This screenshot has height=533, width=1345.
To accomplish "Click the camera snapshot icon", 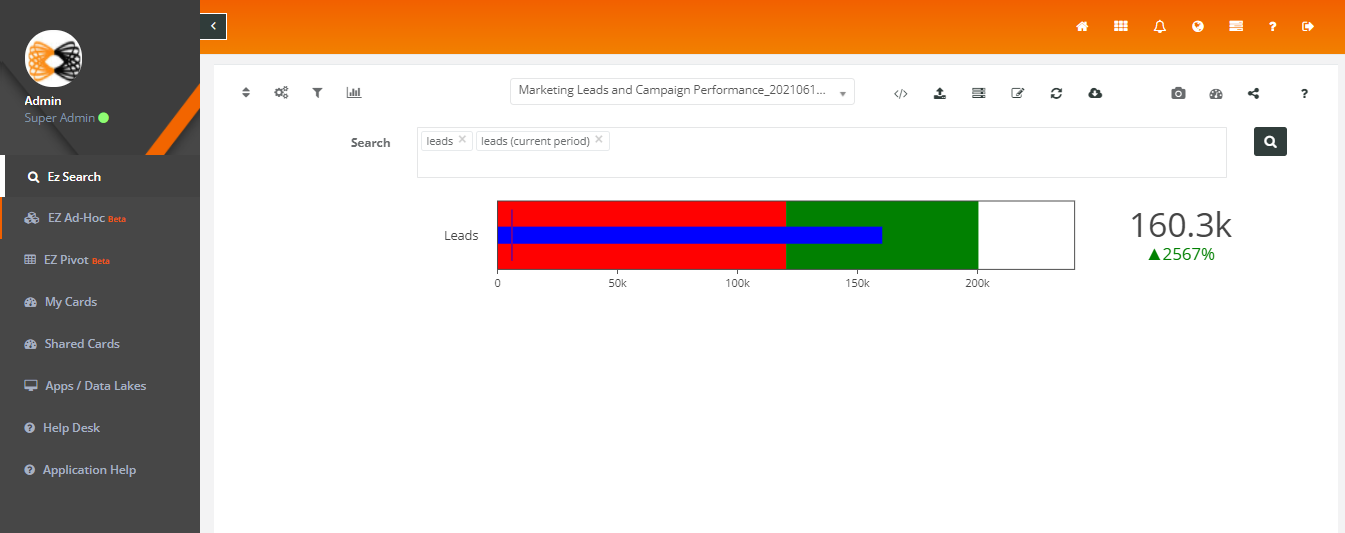I will pyautogui.click(x=1178, y=93).
